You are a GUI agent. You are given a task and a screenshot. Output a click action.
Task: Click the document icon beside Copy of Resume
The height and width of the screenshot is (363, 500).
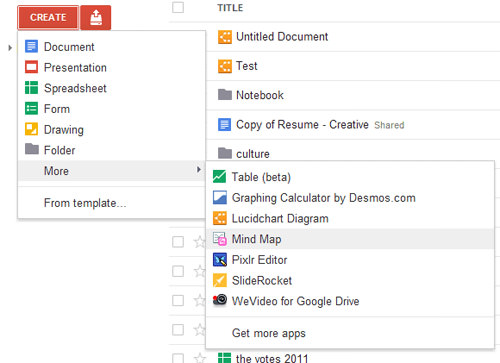[224, 125]
